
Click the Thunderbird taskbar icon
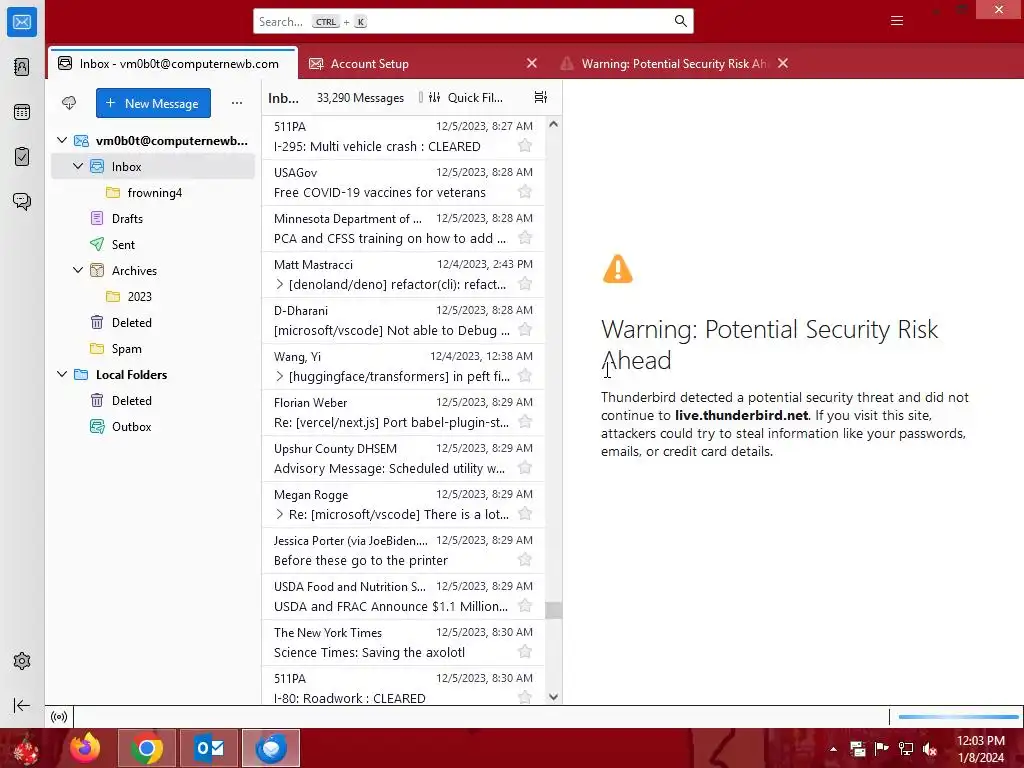coord(271,748)
